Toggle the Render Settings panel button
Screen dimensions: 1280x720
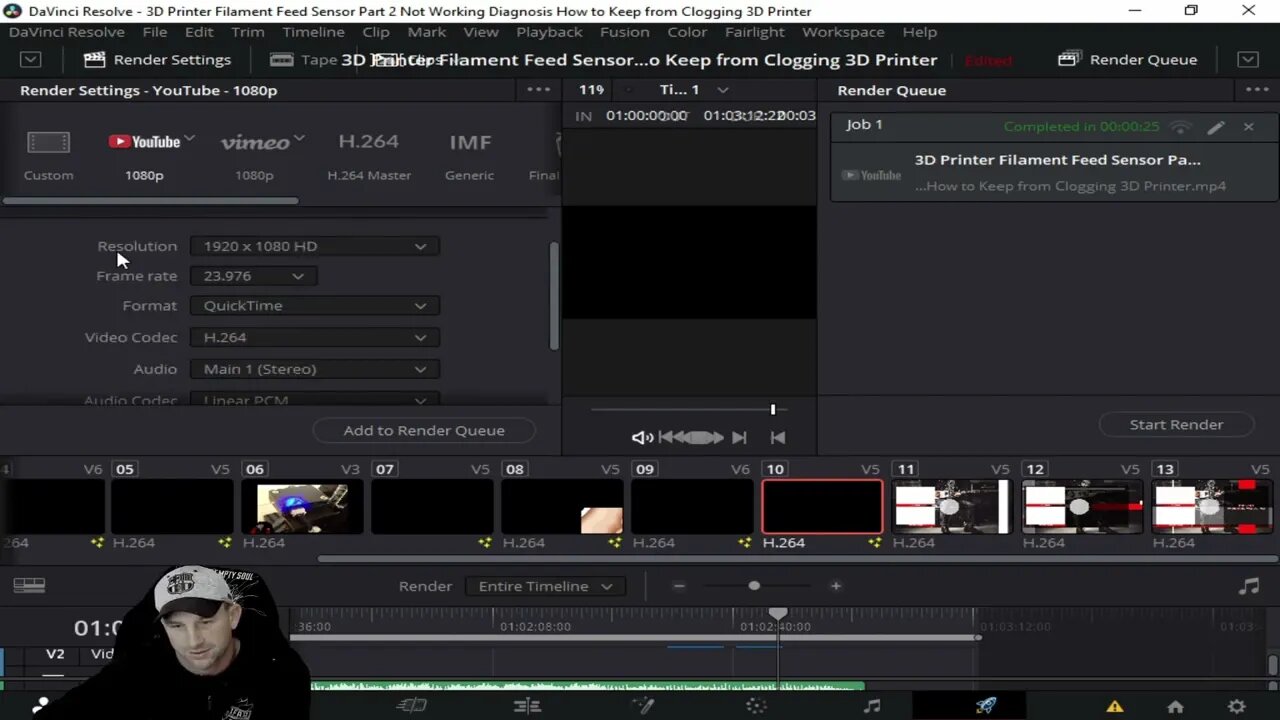[157, 60]
